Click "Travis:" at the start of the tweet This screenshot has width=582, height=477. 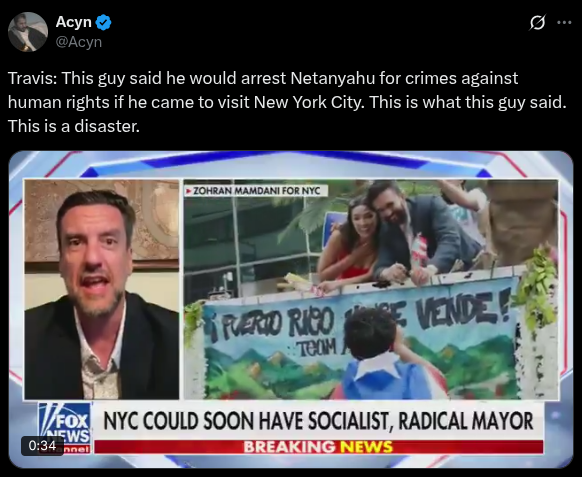[33, 78]
